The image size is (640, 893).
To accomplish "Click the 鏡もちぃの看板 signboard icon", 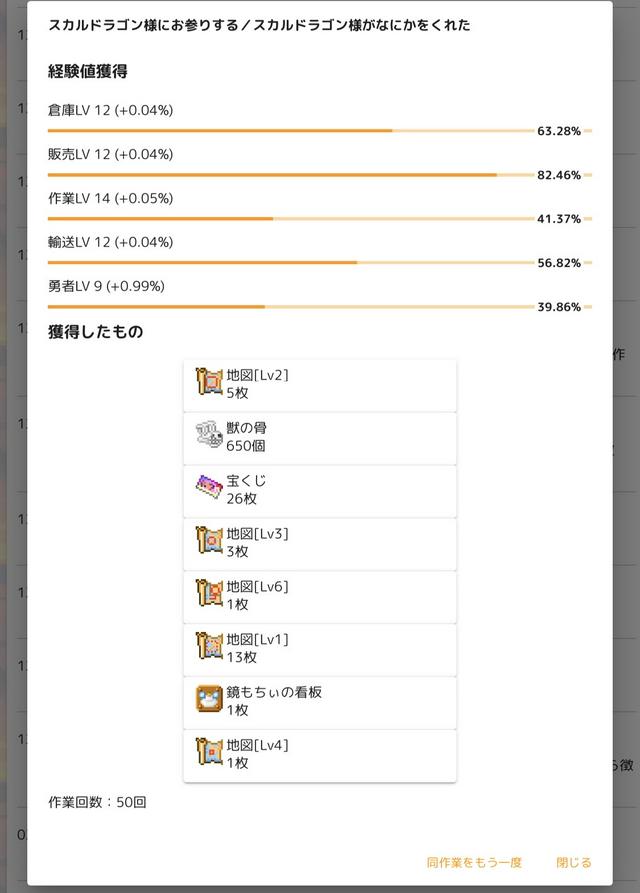I will click(x=209, y=701).
